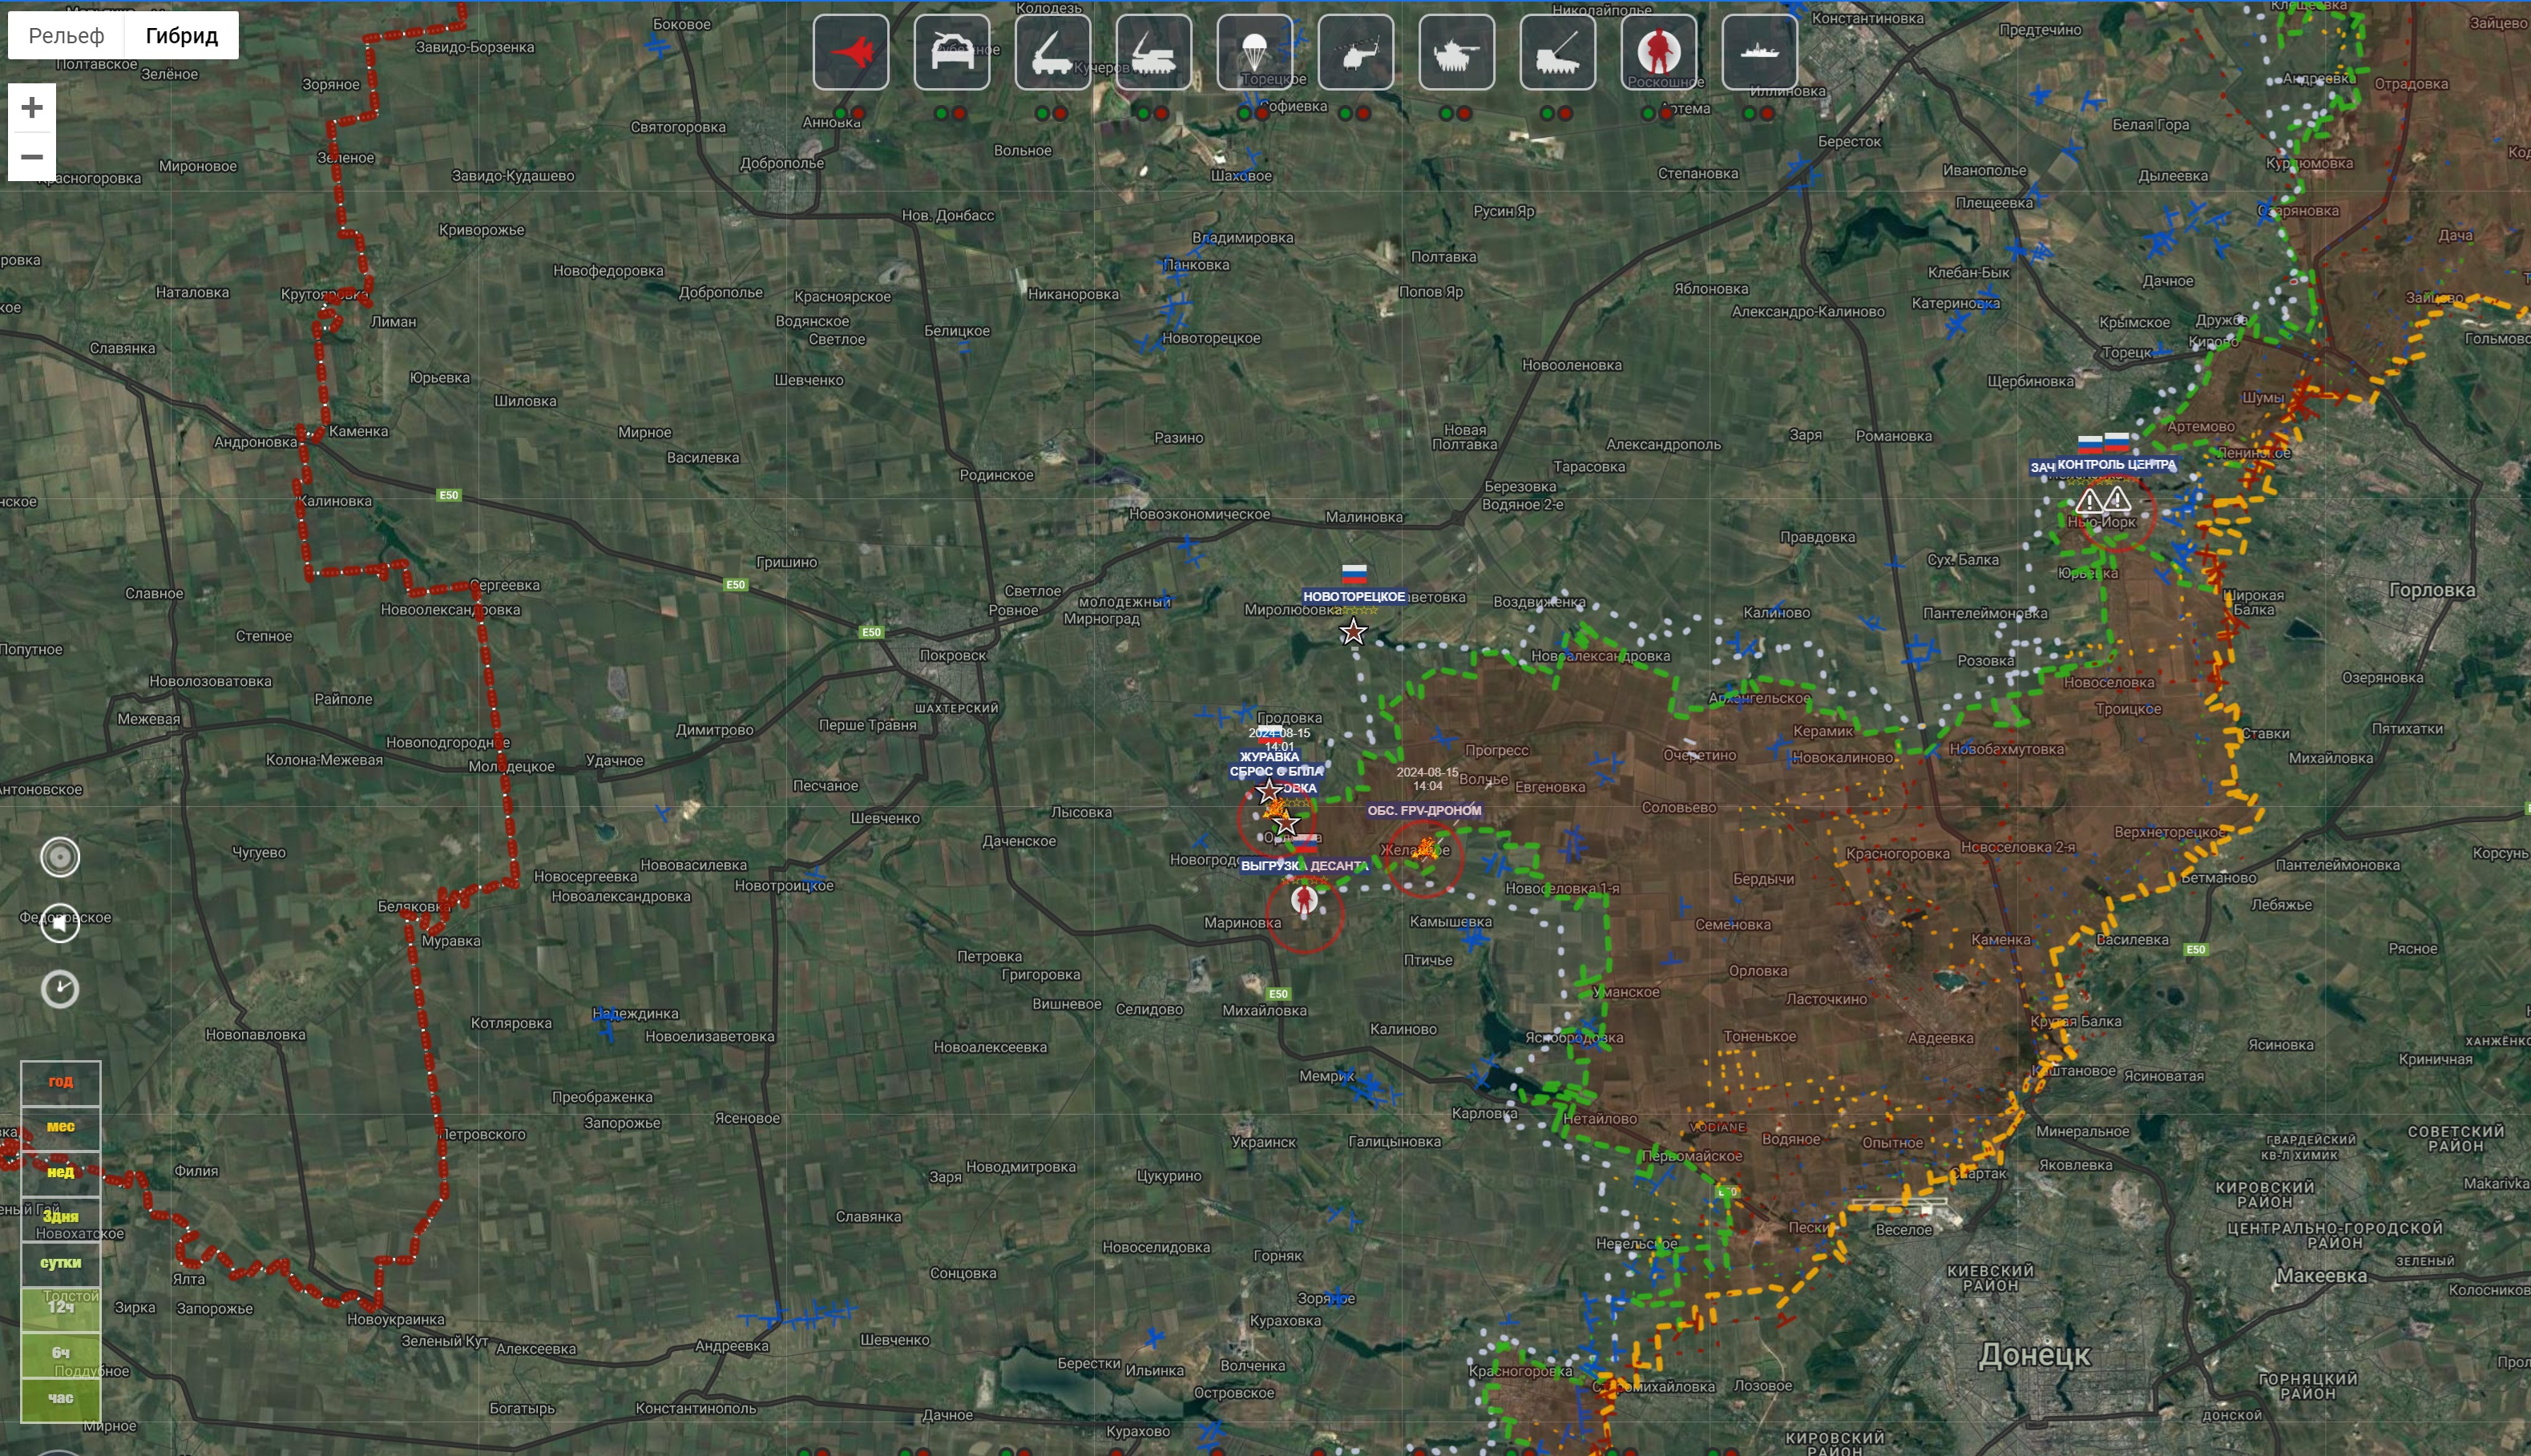Switch to the Рельеф map tab
The image size is (2531, 1456).
coord(66,36)
